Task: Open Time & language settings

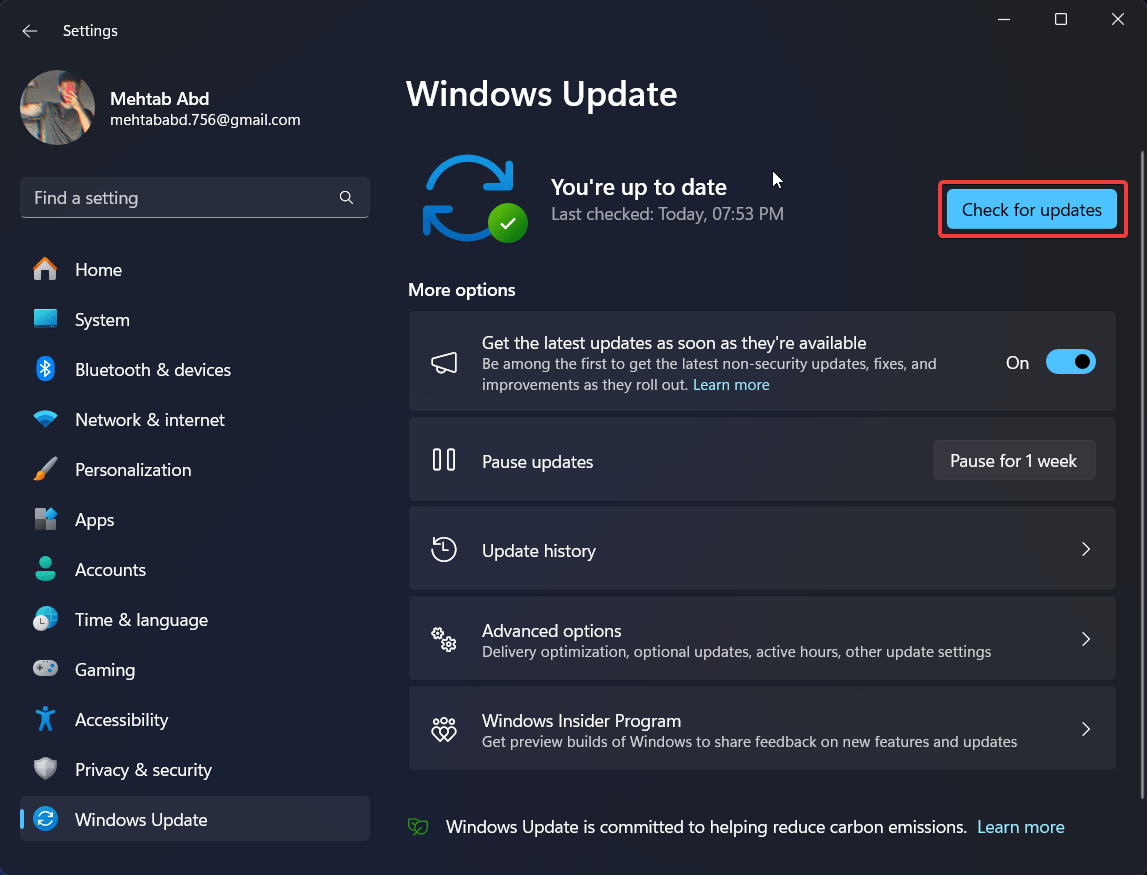Action: click(x=195, y=619)
